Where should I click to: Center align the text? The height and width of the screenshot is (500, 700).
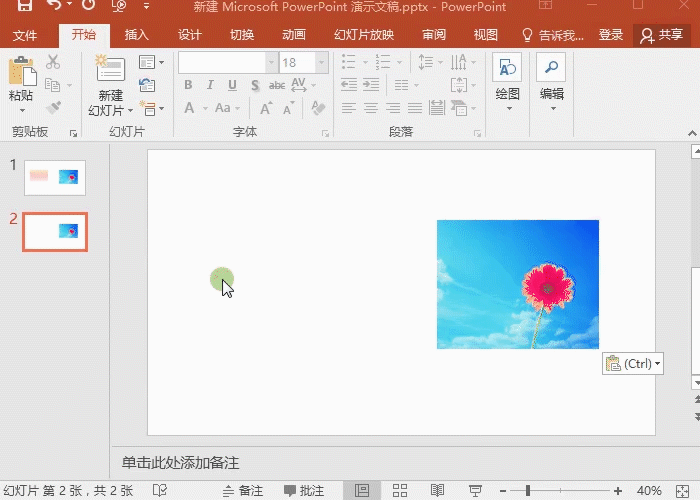(371, 108)
